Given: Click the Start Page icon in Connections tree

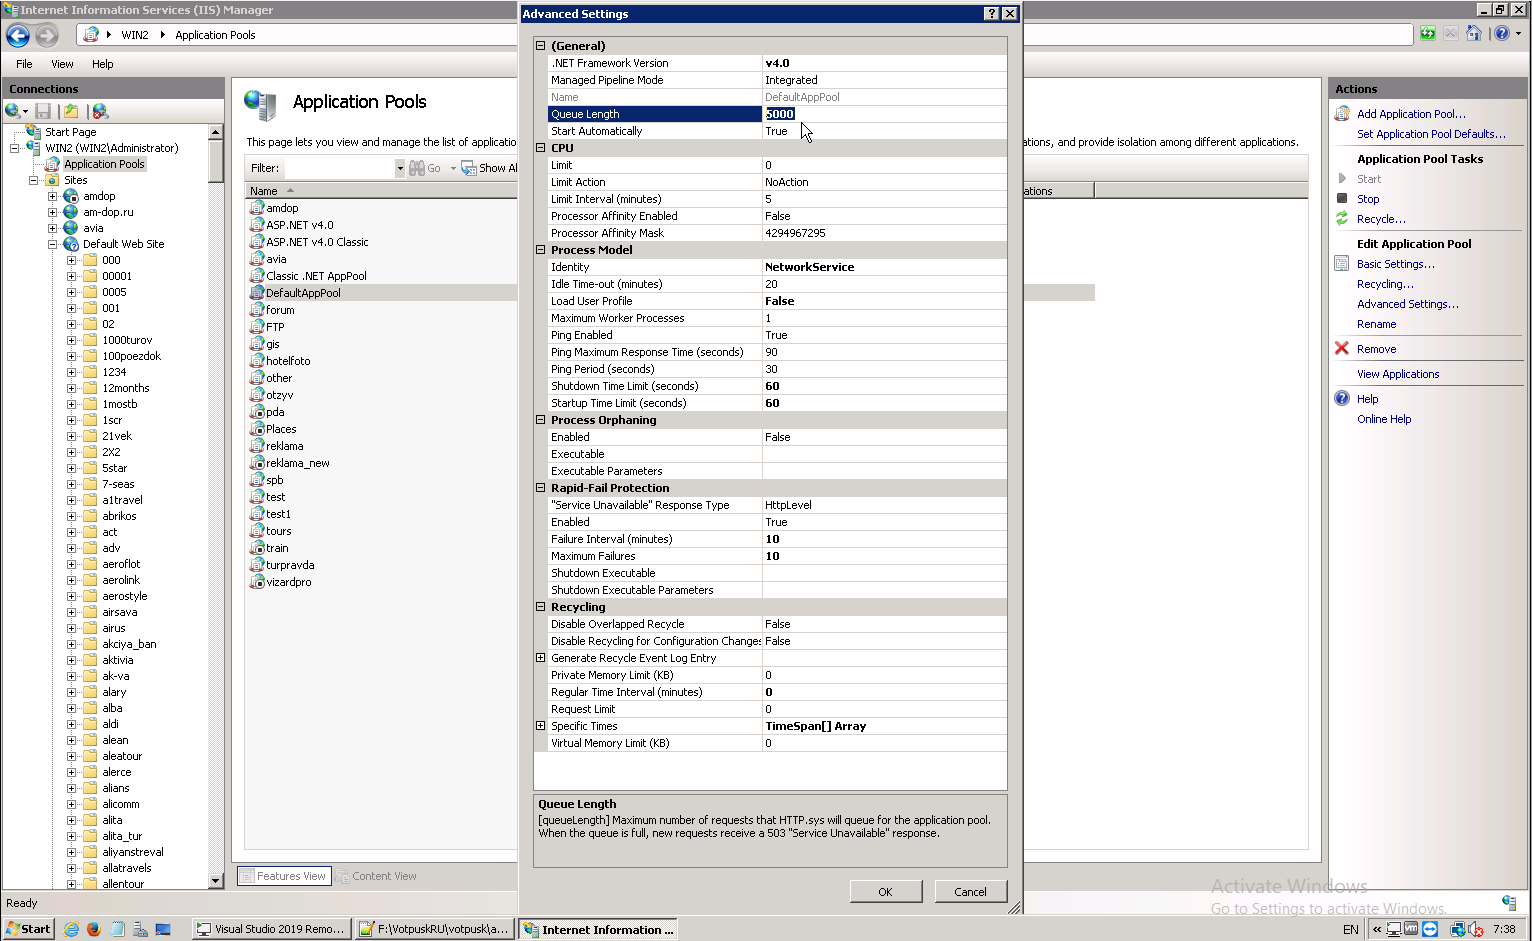Looking at the screenshot, I should (x=33, y=131).
